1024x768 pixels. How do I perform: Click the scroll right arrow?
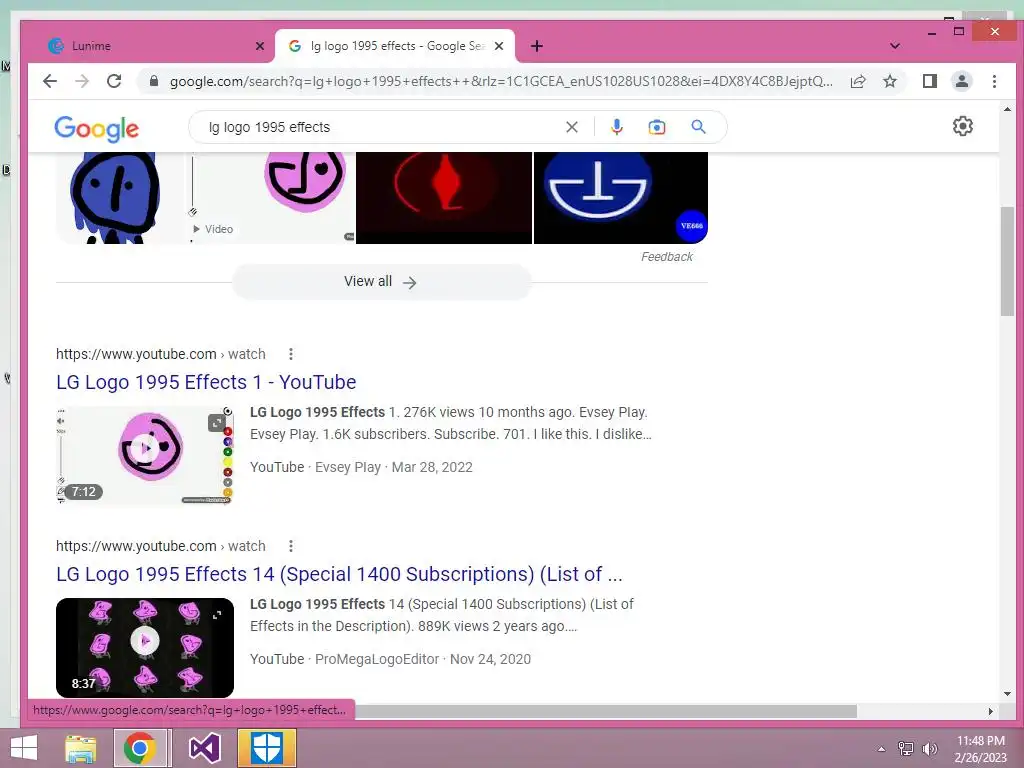tap(991, 711)
